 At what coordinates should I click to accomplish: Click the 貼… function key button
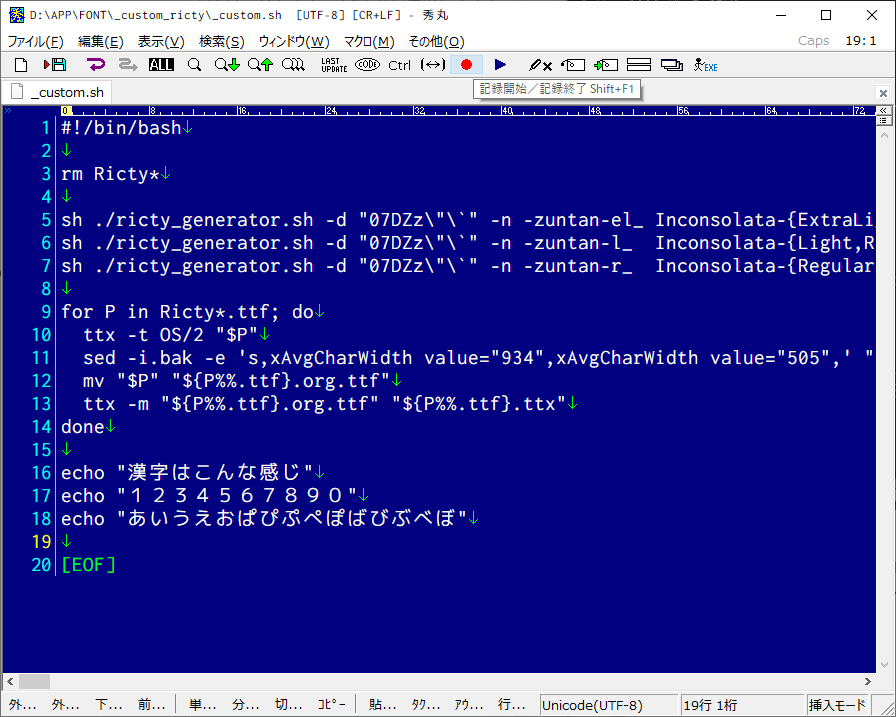382,704
